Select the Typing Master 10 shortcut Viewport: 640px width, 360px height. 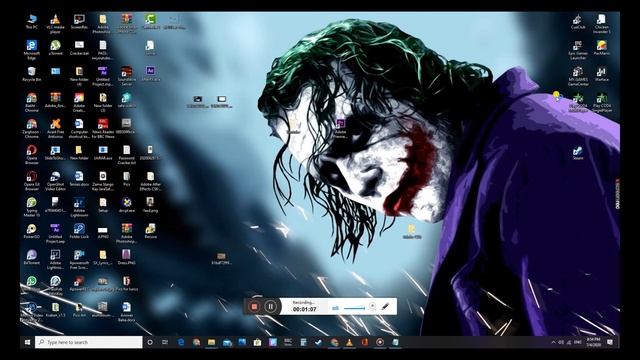(x=32, y=207)
